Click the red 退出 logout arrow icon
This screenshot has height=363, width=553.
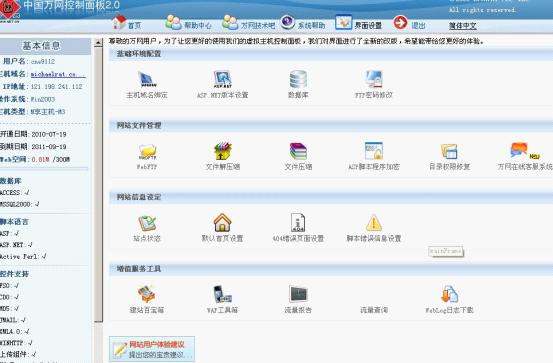[400, 23]
